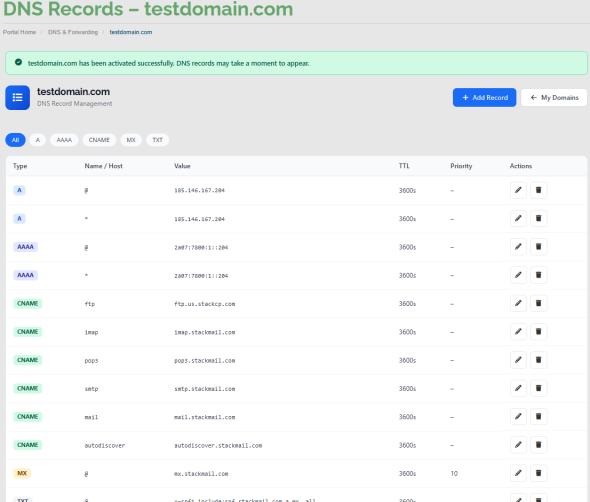Filter records by All types
Viewport: 590px width, 502px height.
click(15, 140)
